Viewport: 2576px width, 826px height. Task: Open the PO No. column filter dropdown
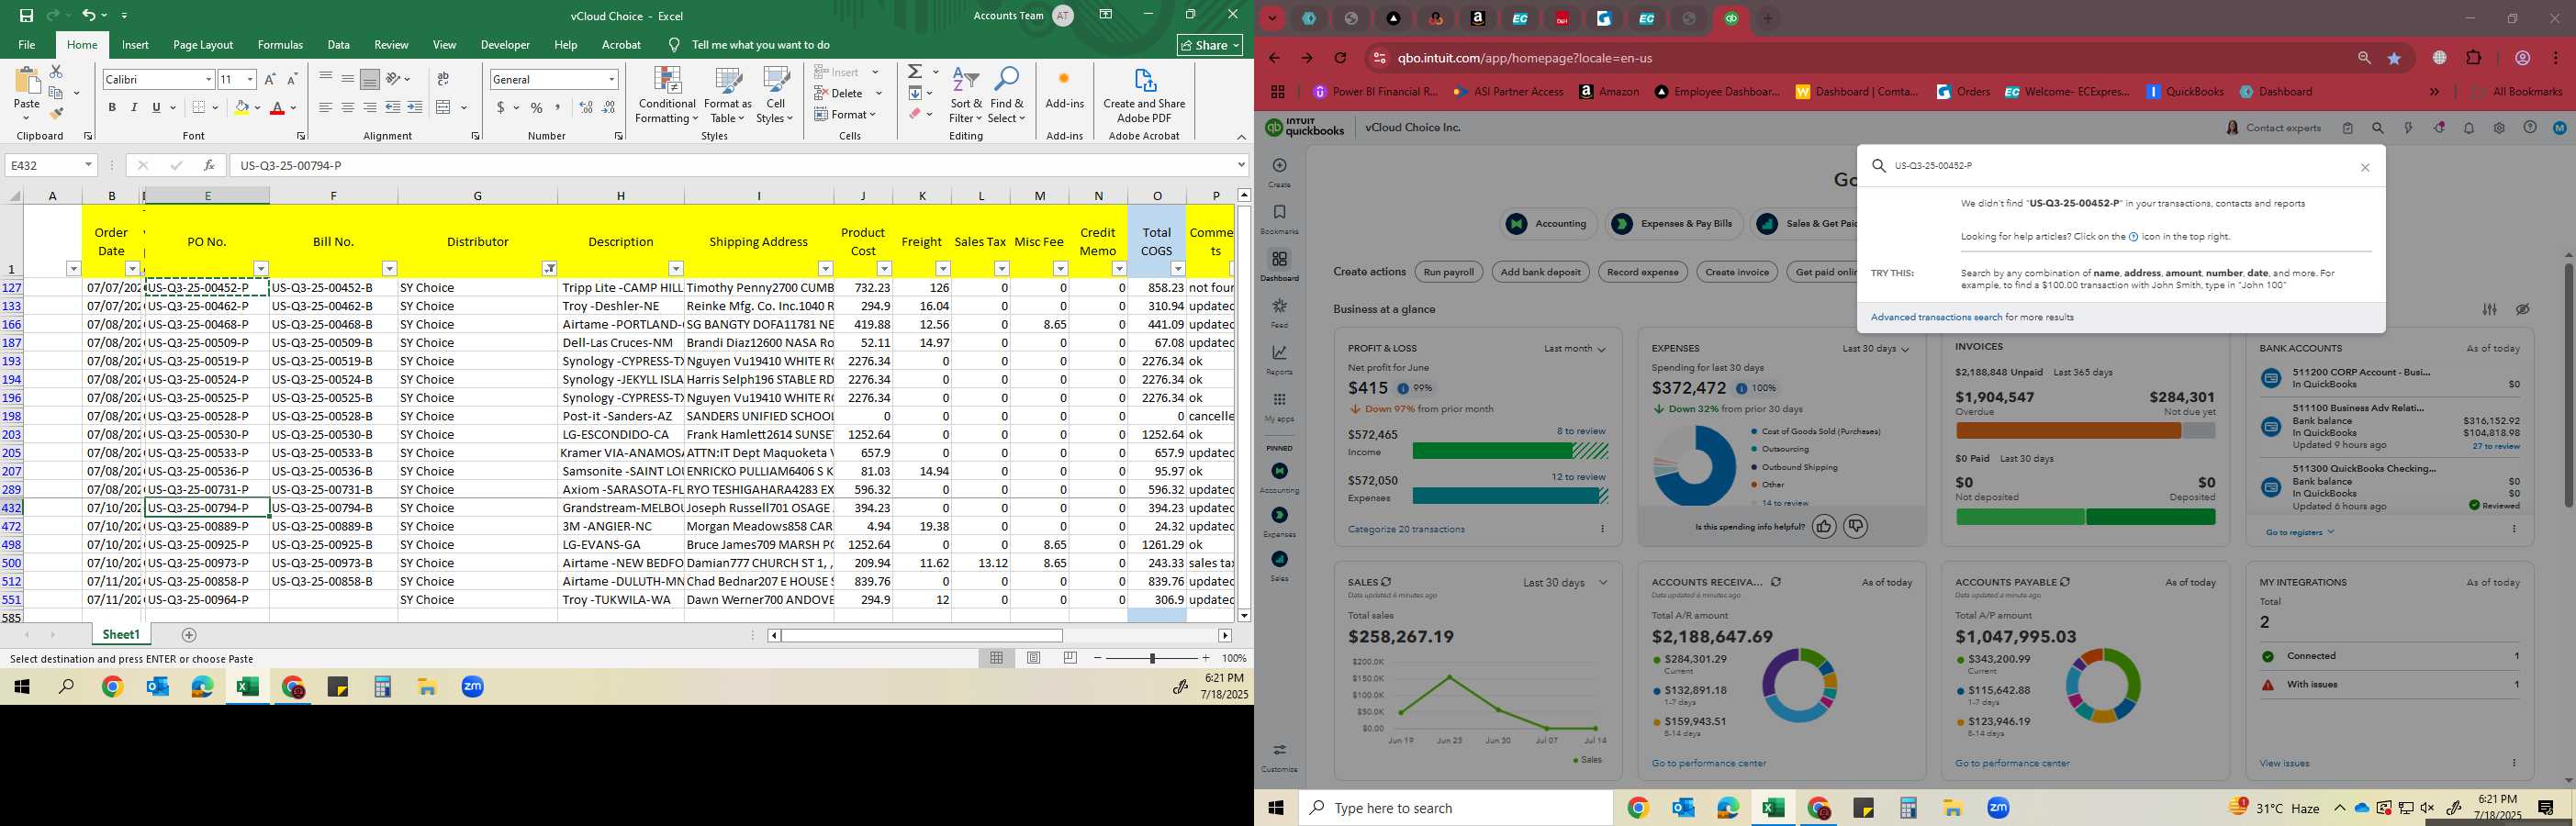261,268
